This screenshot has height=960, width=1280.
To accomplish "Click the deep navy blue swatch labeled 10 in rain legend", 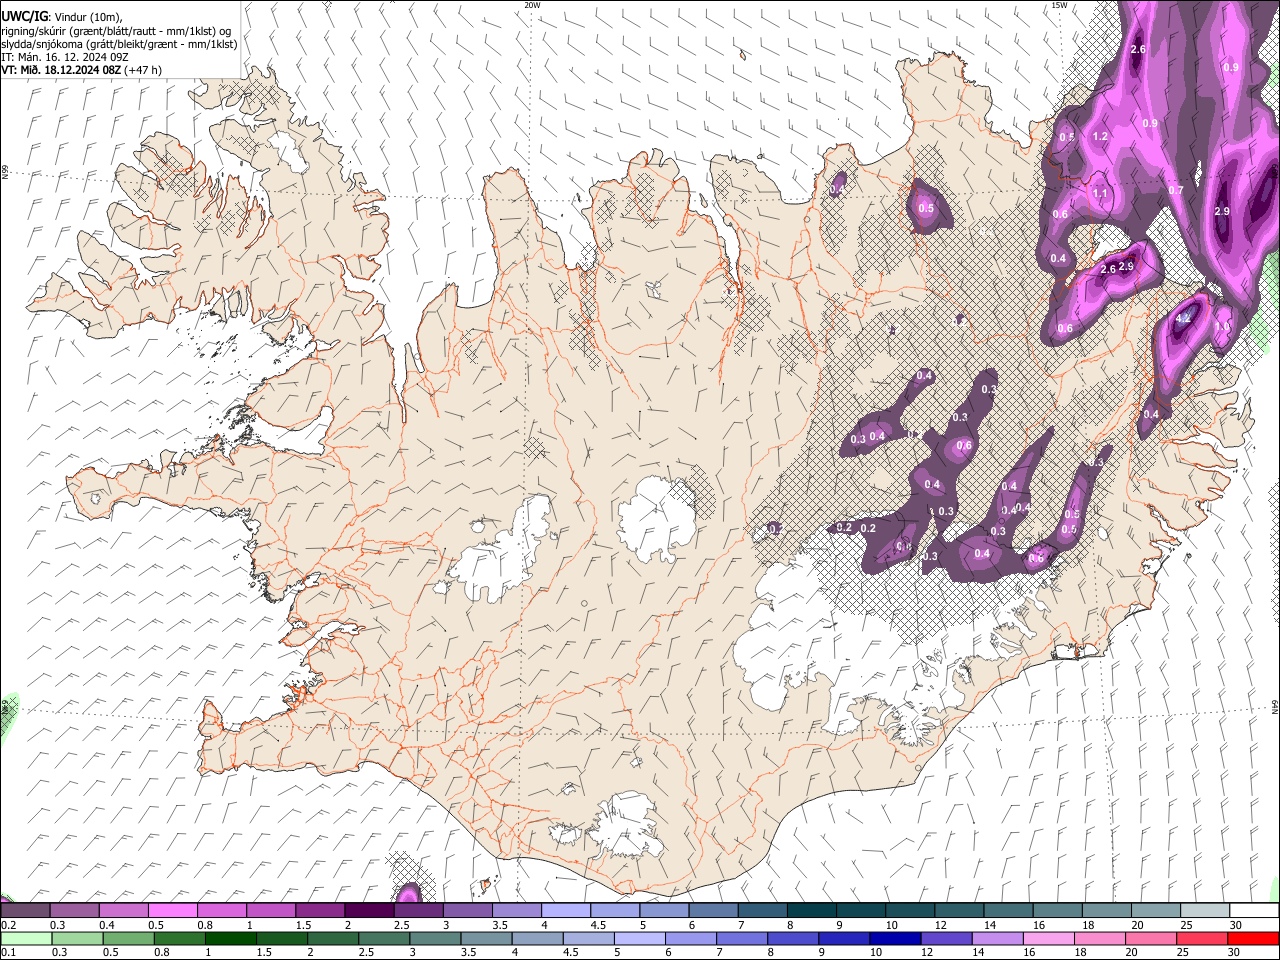I will pos(895,938).
